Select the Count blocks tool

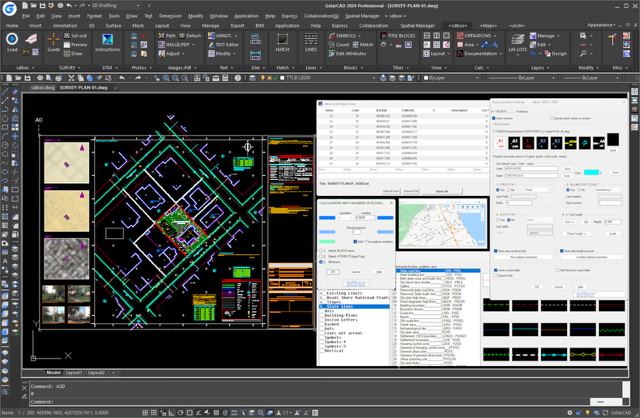(339, 44)
